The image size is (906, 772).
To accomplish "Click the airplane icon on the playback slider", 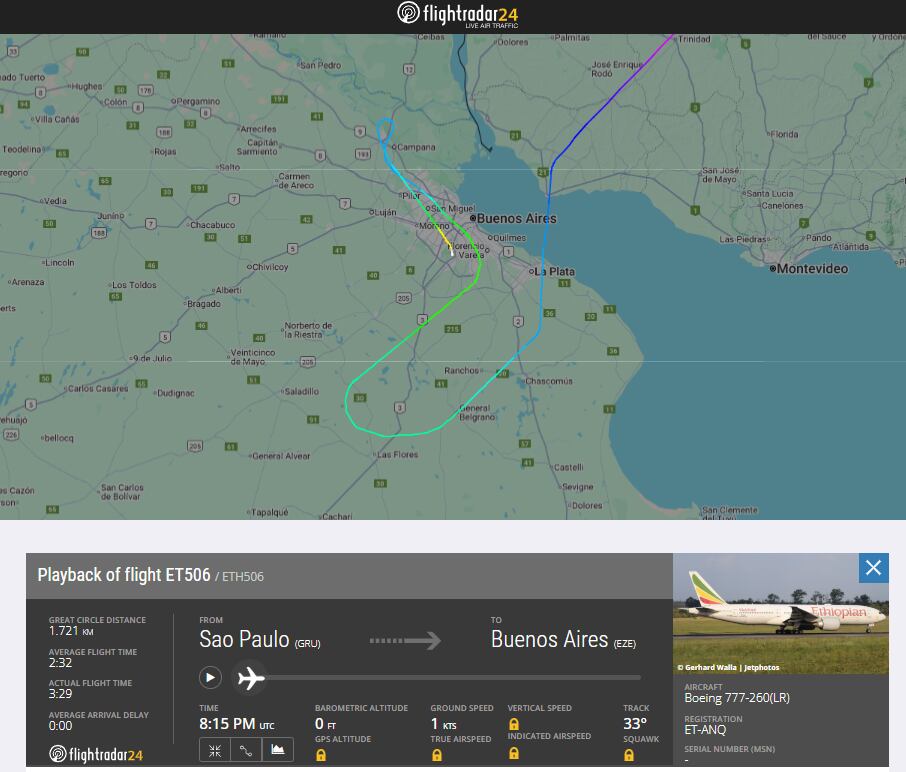I will 253,678.
